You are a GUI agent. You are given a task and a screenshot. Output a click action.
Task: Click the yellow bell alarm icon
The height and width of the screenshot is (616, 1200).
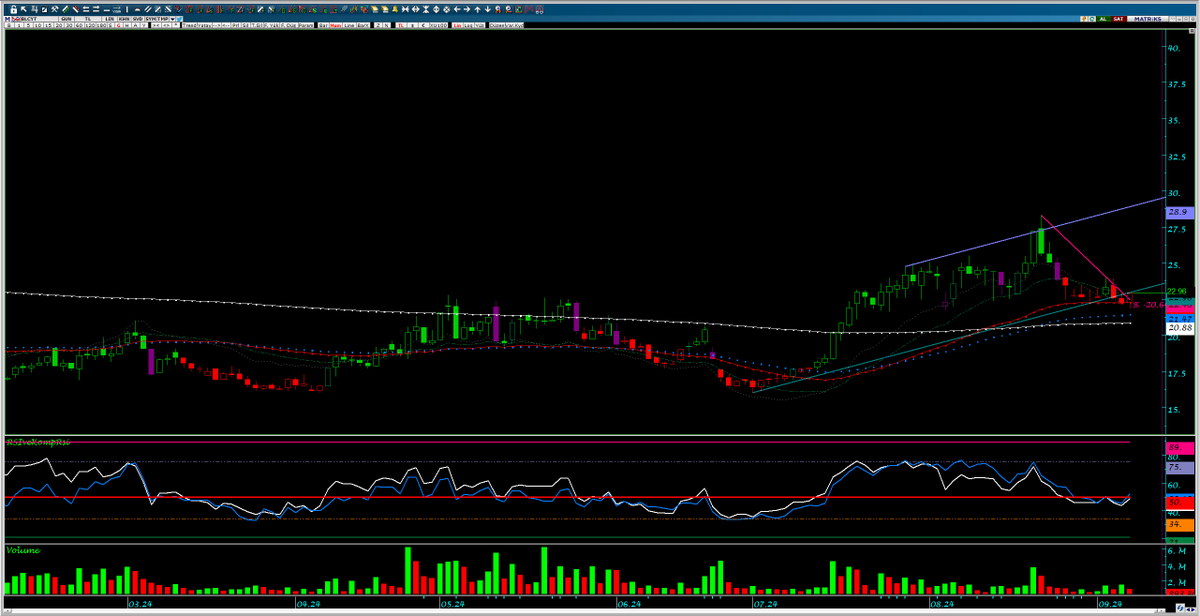[395, 9]
